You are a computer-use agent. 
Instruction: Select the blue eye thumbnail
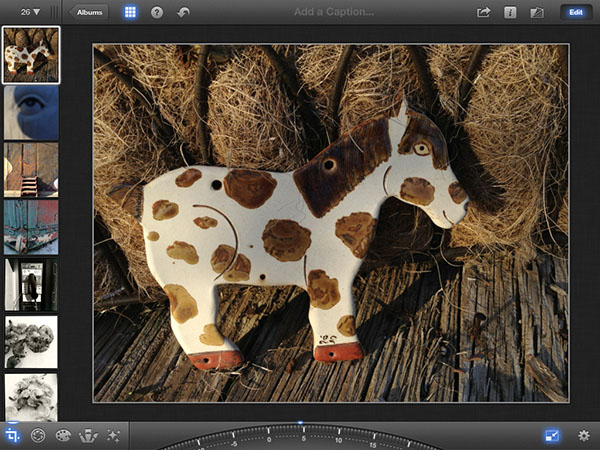click(31, 112)
